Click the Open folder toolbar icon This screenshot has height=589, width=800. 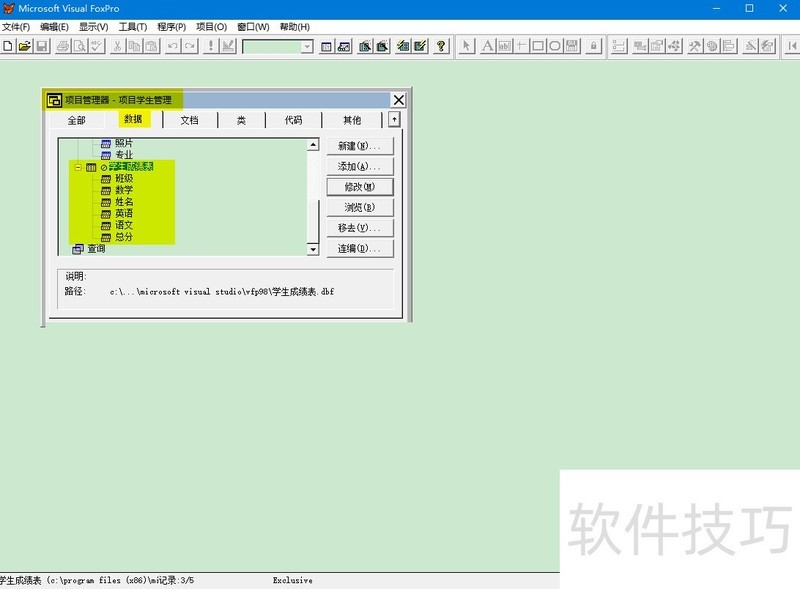point(24,46)
